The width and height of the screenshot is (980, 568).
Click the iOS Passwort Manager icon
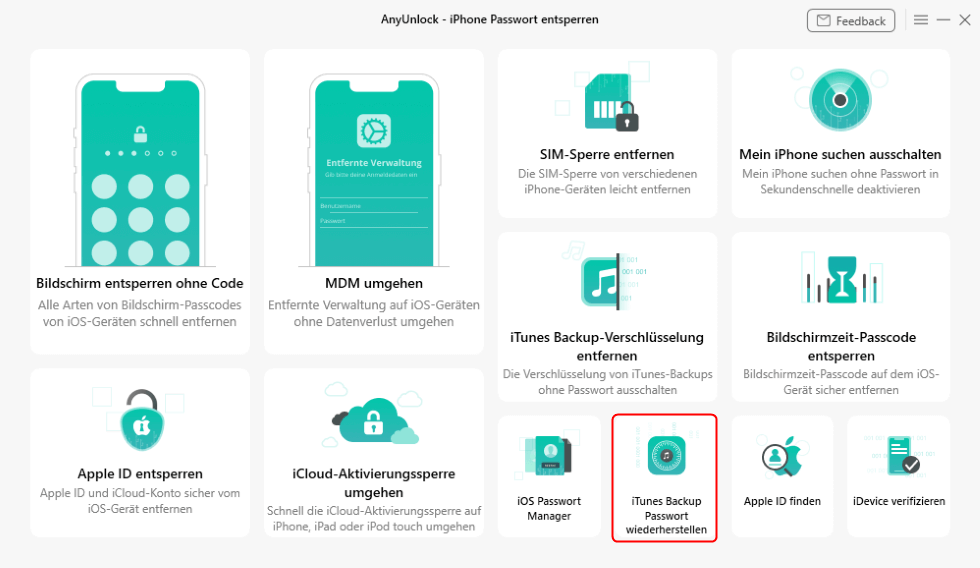[549, 456]
